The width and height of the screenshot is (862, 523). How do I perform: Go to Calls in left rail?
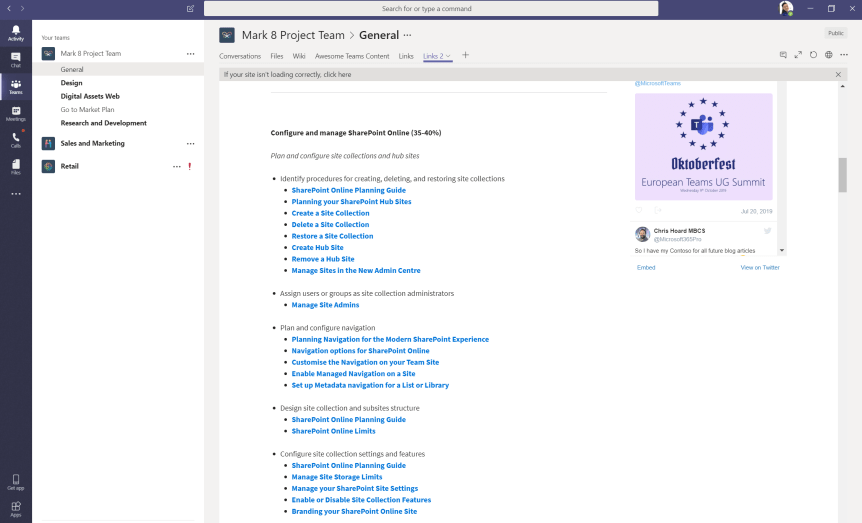coord(15,139)
